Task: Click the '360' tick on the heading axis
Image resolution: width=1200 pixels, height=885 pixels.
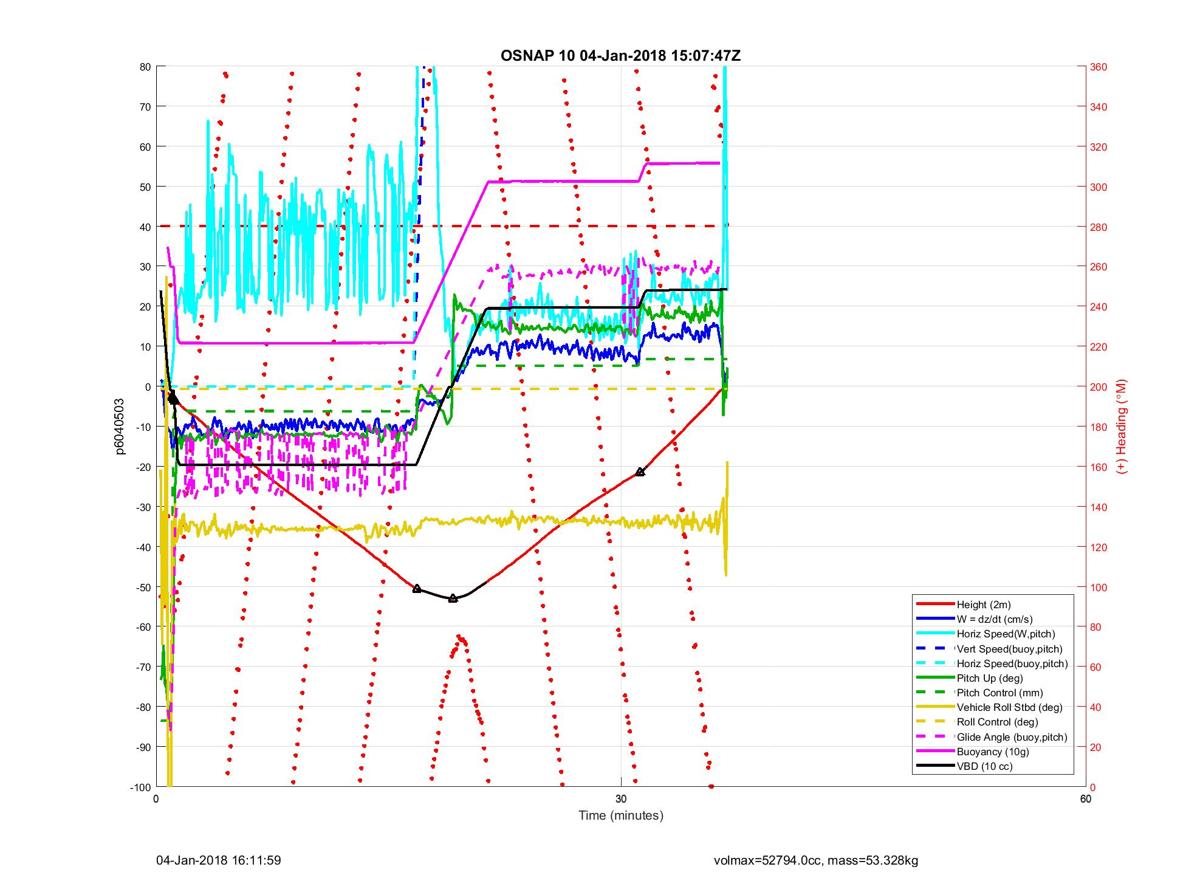Action: point(1101,67)
